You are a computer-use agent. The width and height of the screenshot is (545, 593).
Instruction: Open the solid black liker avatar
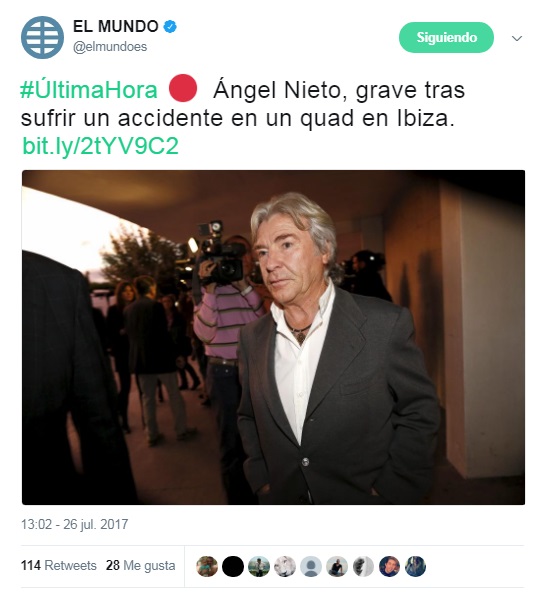pos(233,566)
